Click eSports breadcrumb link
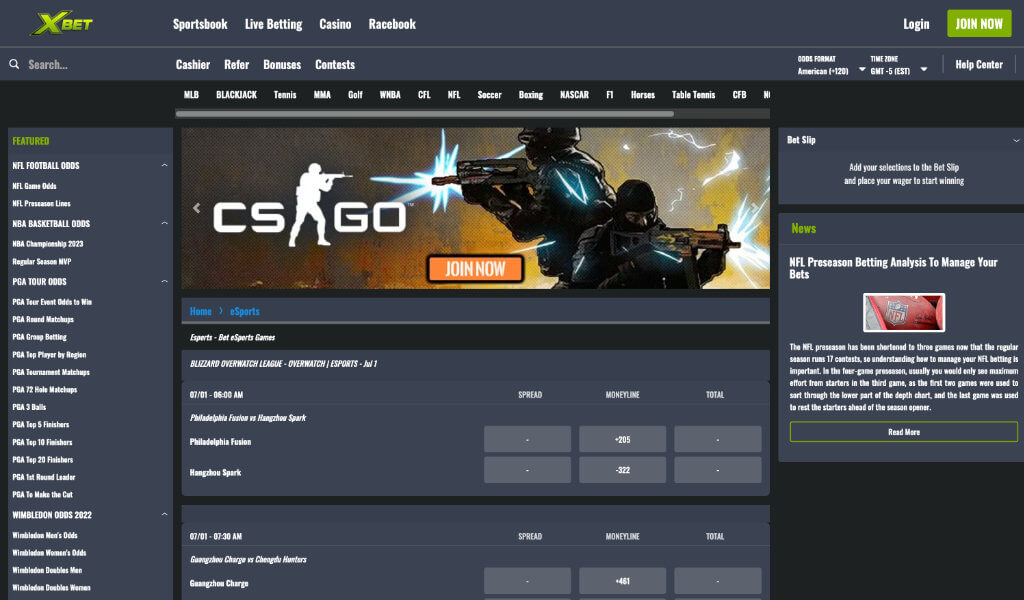Screen dimensions: 1024x600 [x=244, y=311]
